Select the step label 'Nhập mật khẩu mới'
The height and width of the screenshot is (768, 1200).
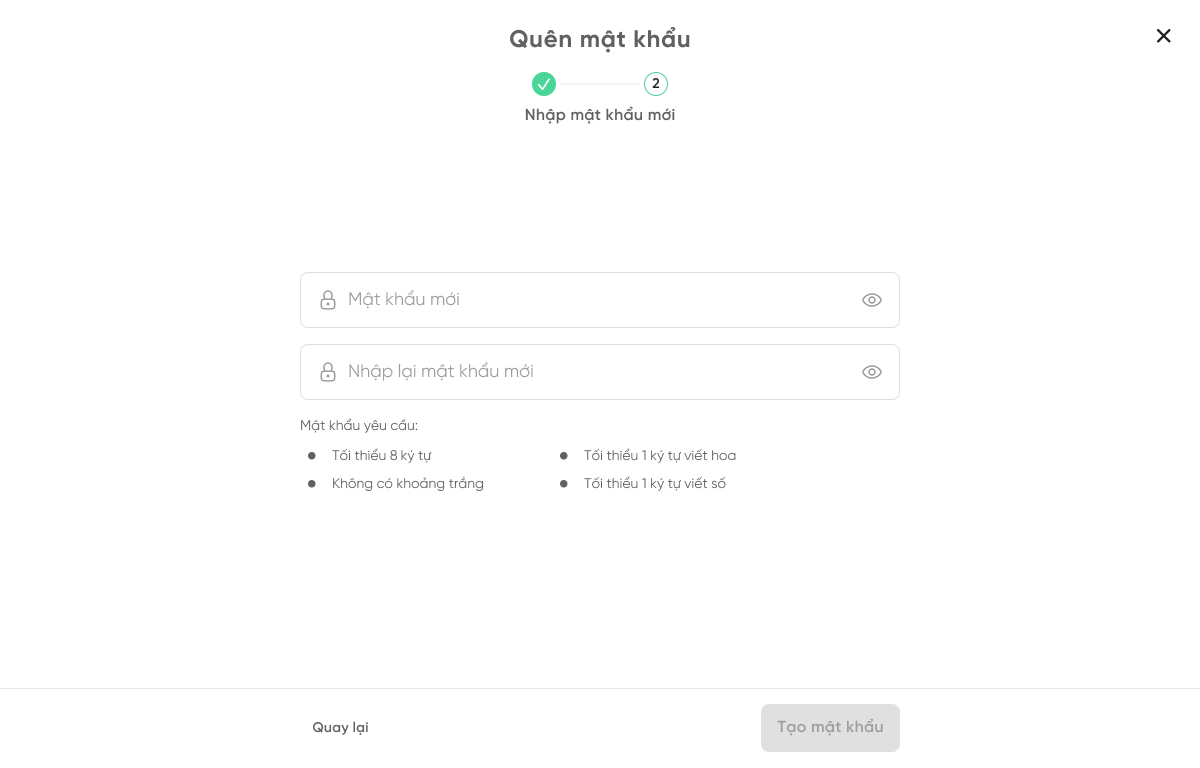(599, 114)
